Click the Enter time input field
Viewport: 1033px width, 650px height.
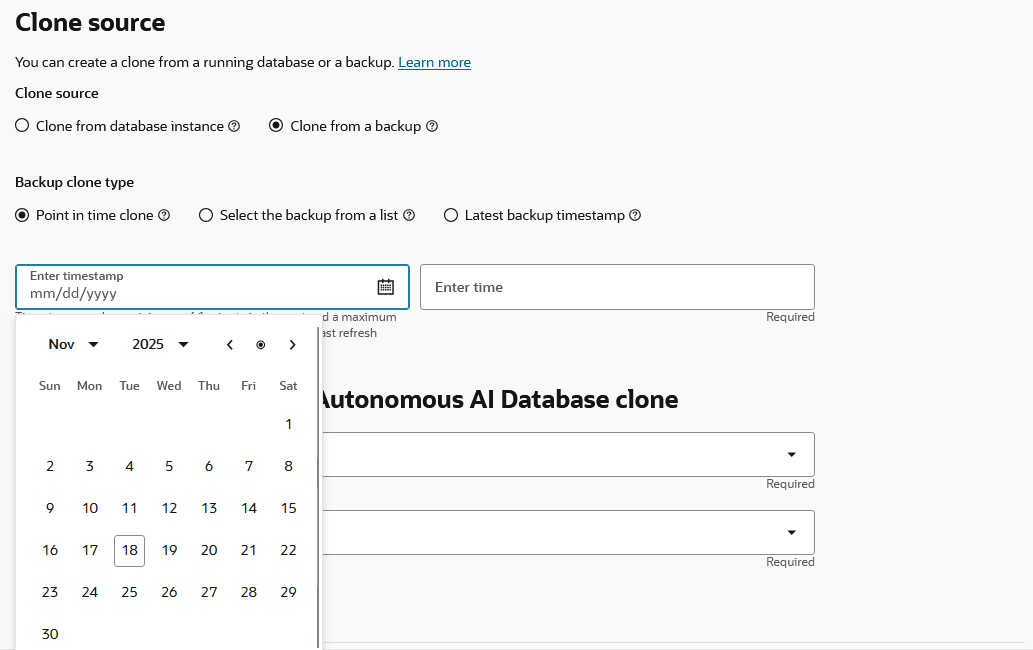click(616, 287)
